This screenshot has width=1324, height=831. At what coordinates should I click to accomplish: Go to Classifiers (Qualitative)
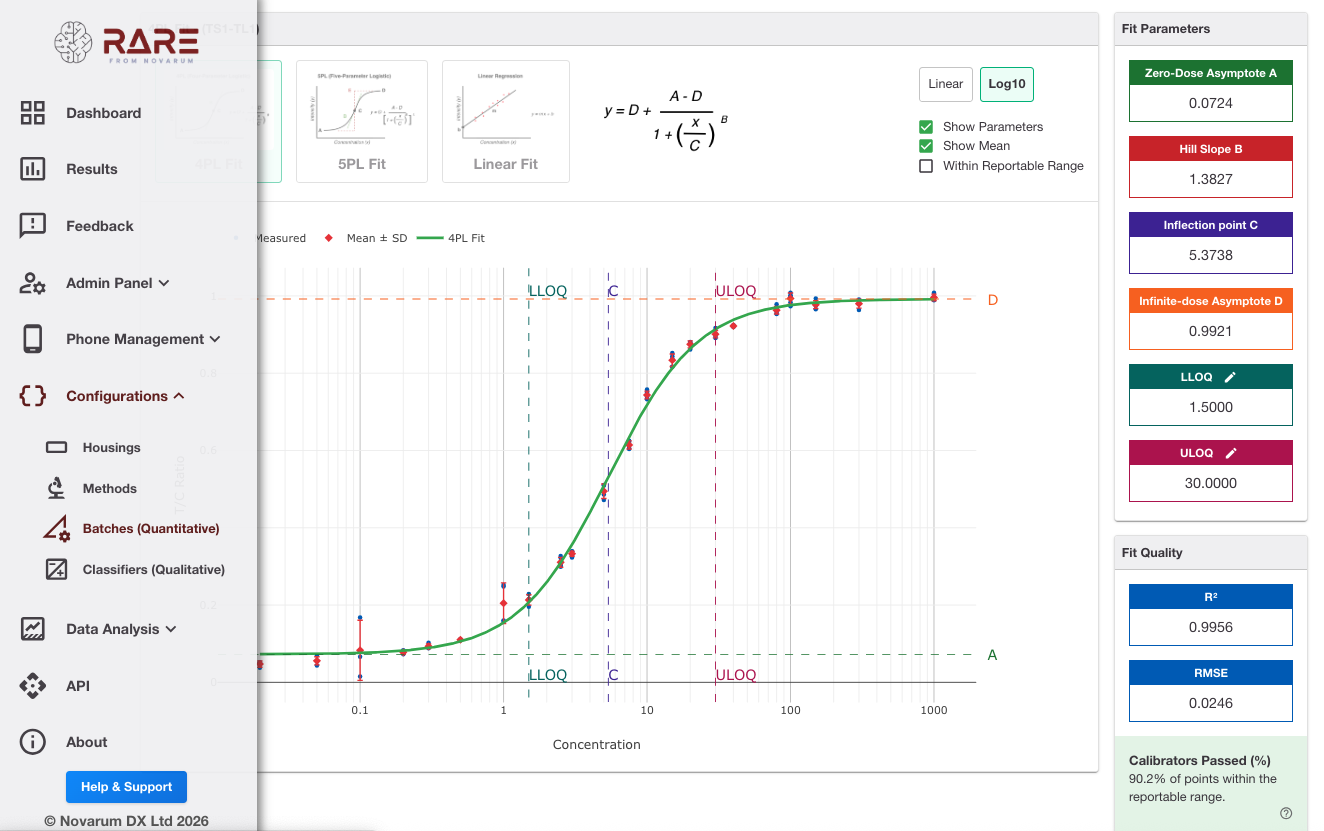[154, 569]
